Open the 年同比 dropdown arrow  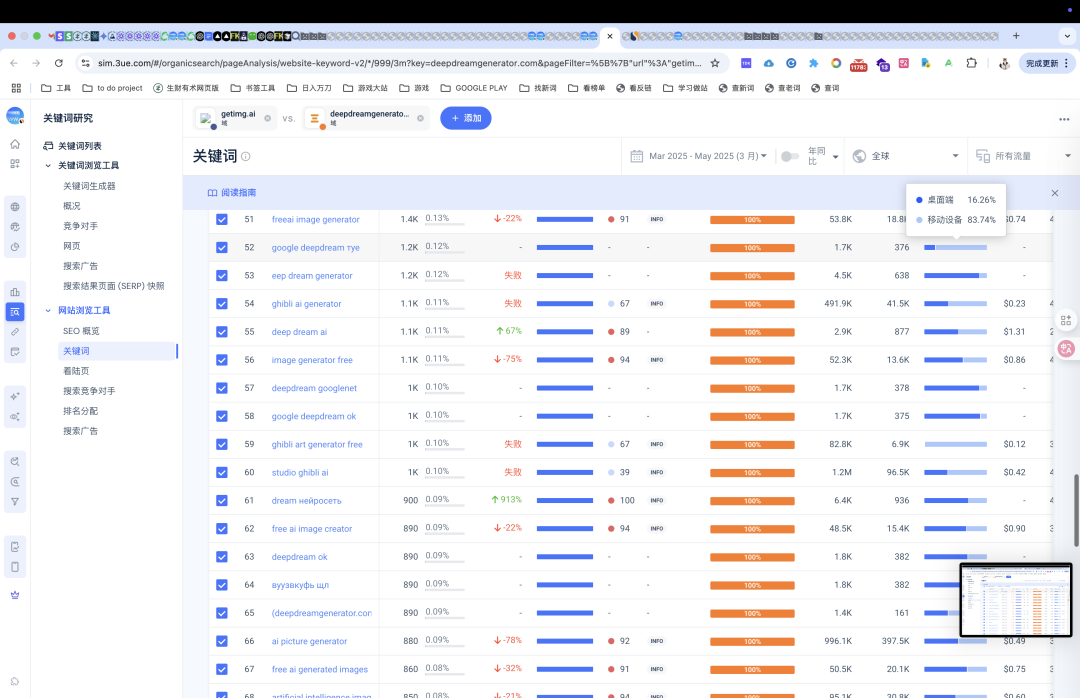pyautogui.click(x=835, y=157)
